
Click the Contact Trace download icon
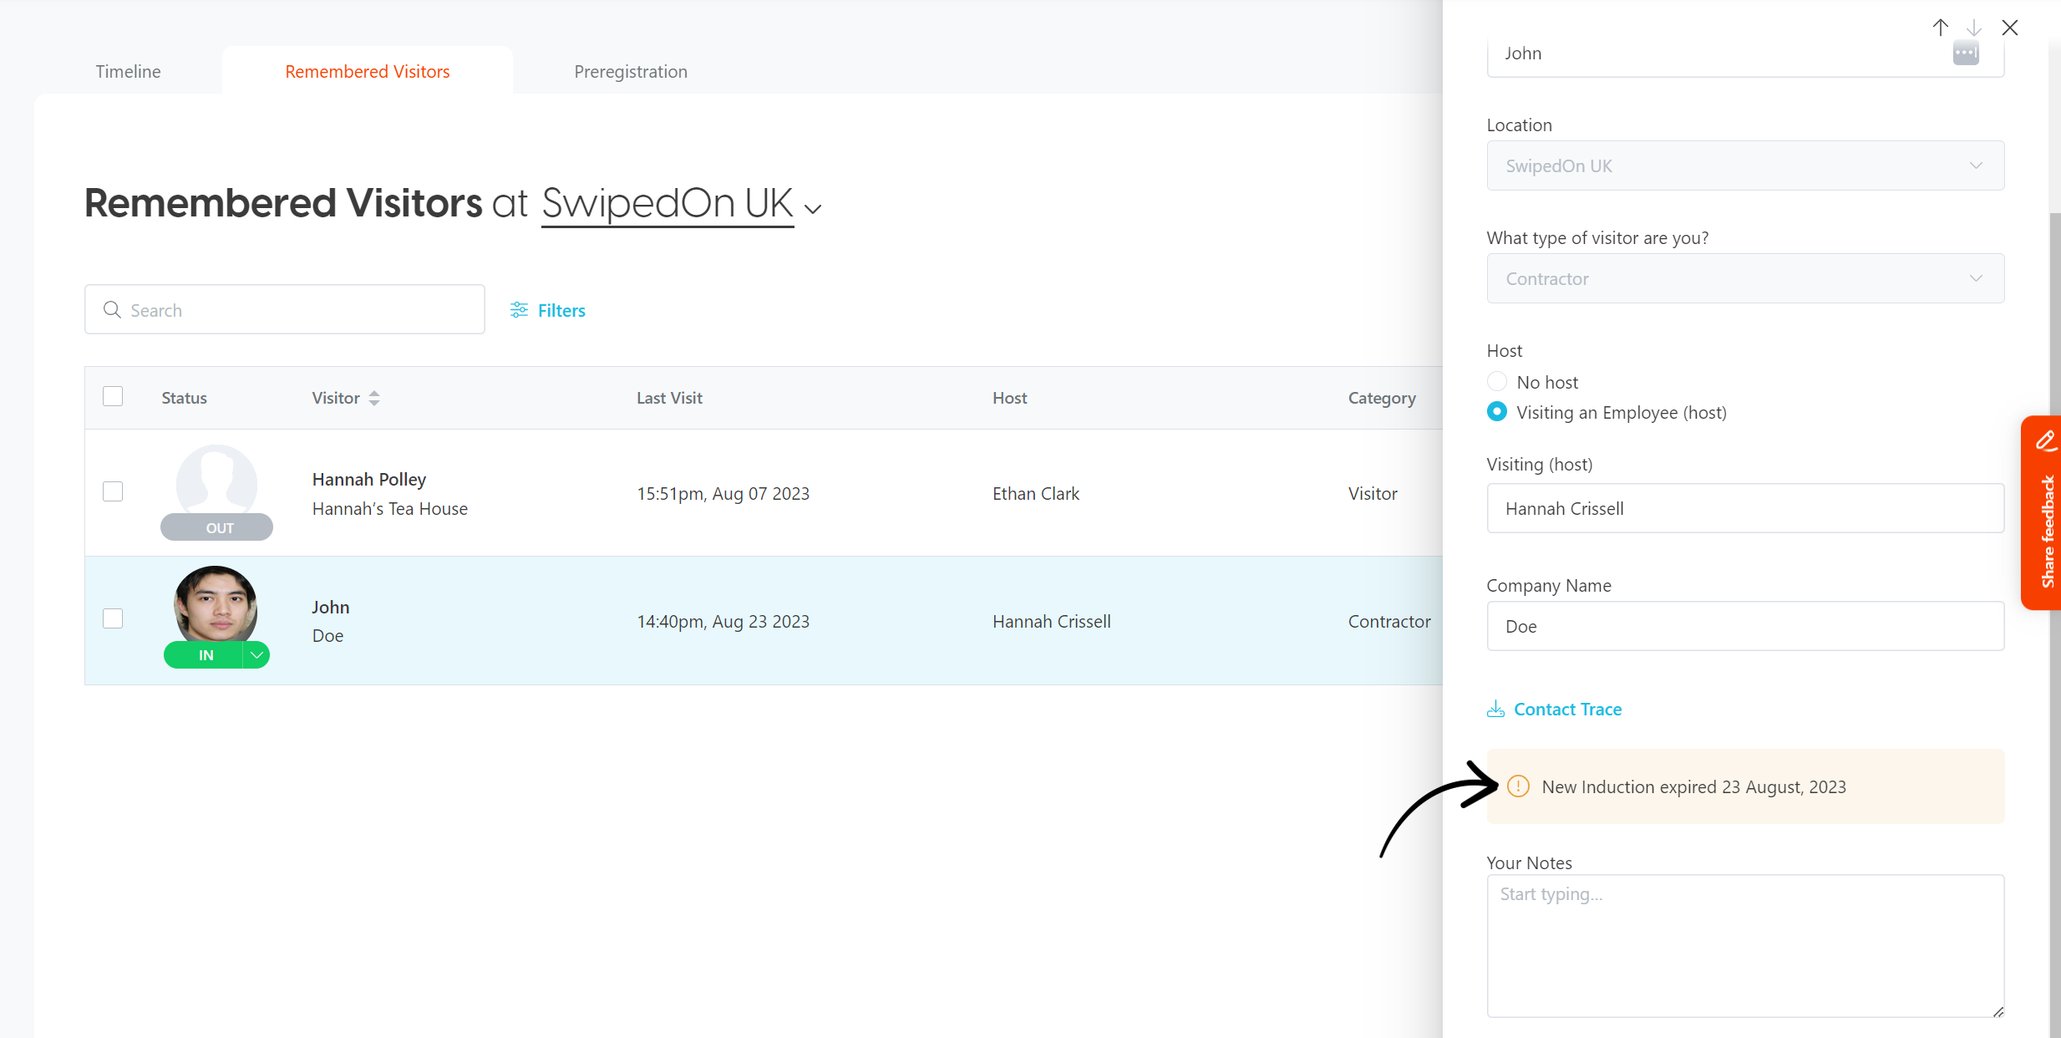[1496, 708]
